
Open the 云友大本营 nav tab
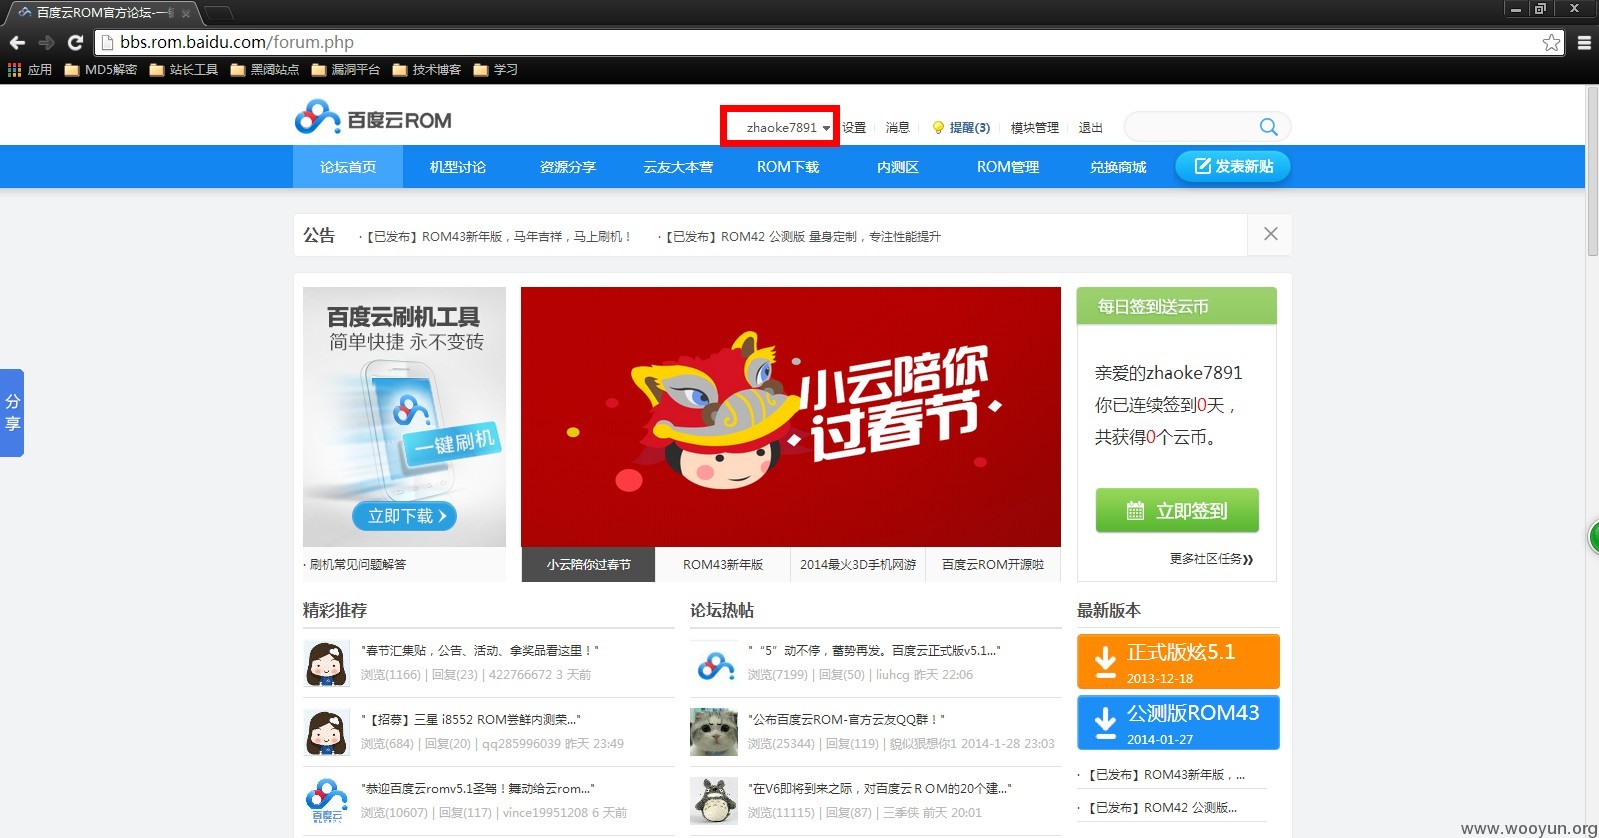(678, 167)
